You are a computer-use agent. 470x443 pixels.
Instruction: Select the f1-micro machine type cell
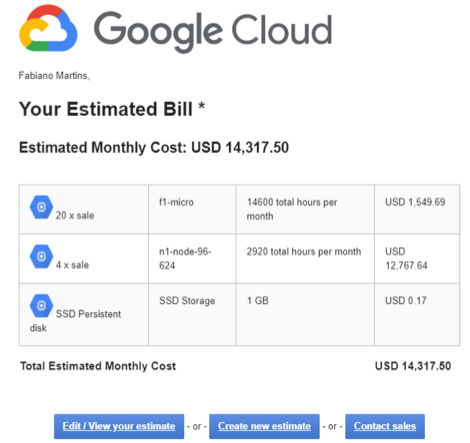(x=192, y=209)
